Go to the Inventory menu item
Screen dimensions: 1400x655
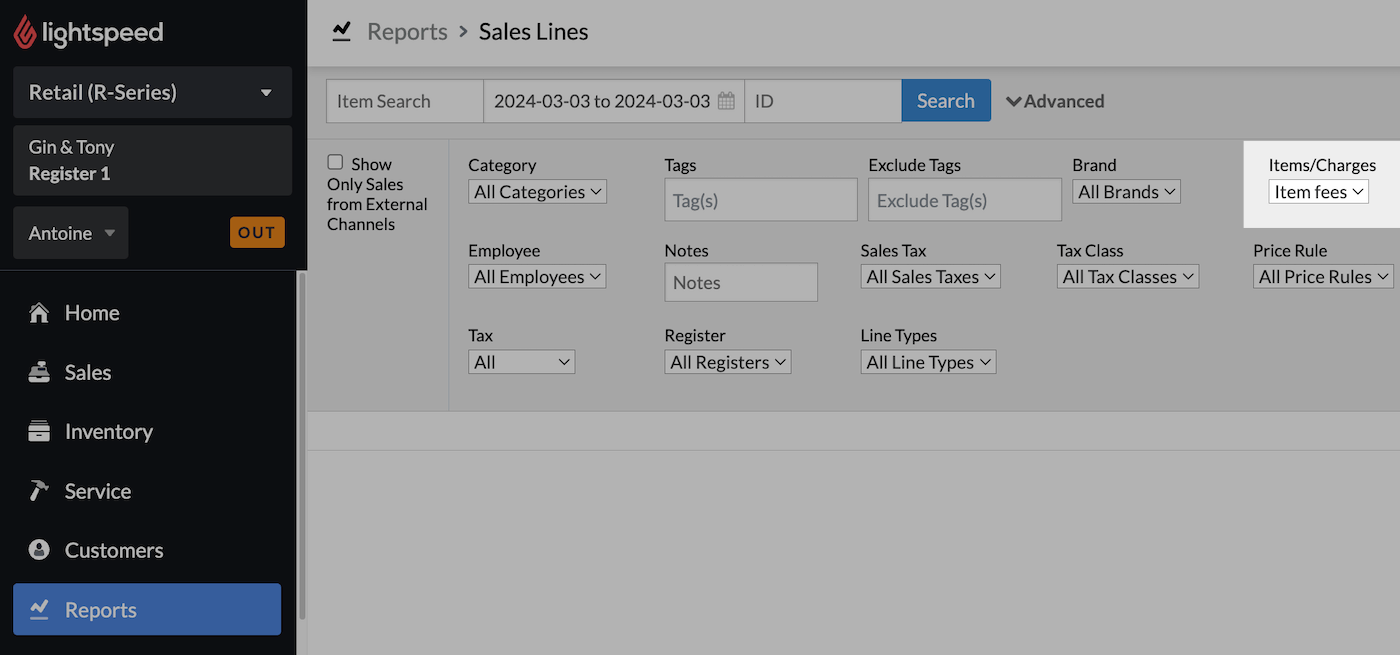pyautogui.click(x=108, y=432)
